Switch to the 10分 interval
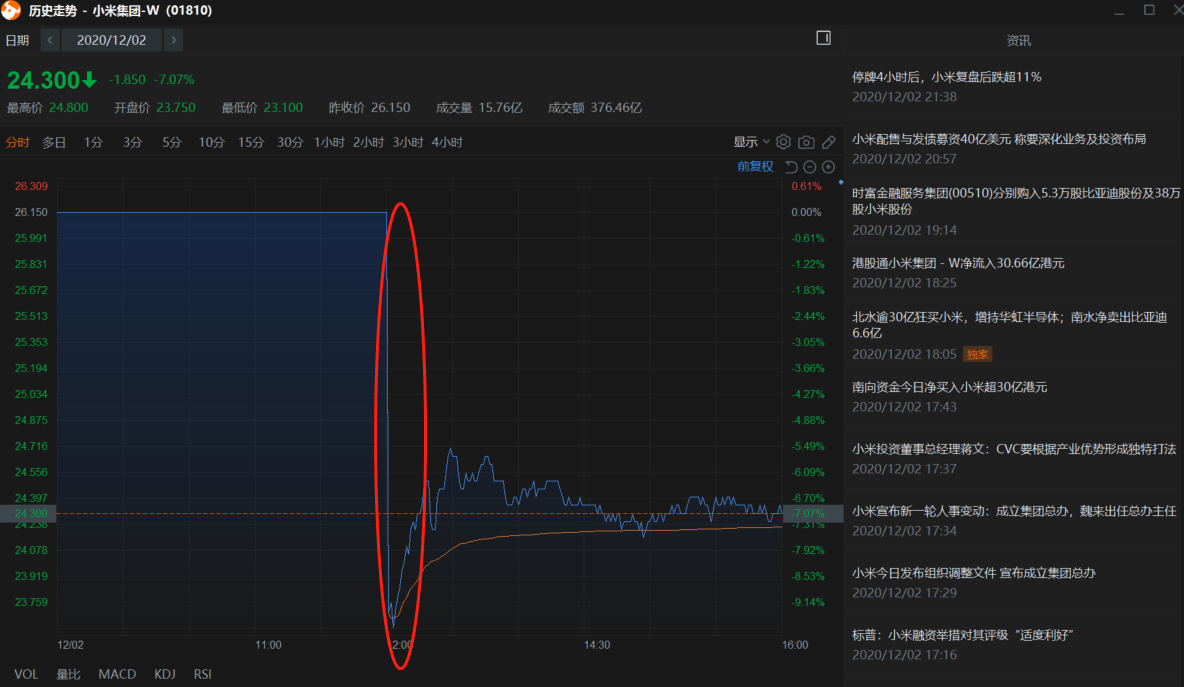Screen dimensions: 1184x687 [x=211, y=142]
